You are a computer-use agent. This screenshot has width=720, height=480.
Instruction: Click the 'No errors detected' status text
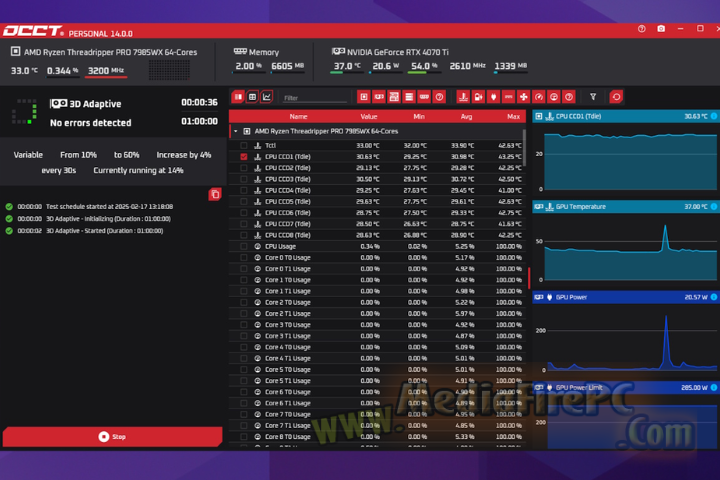click(90, 123)
